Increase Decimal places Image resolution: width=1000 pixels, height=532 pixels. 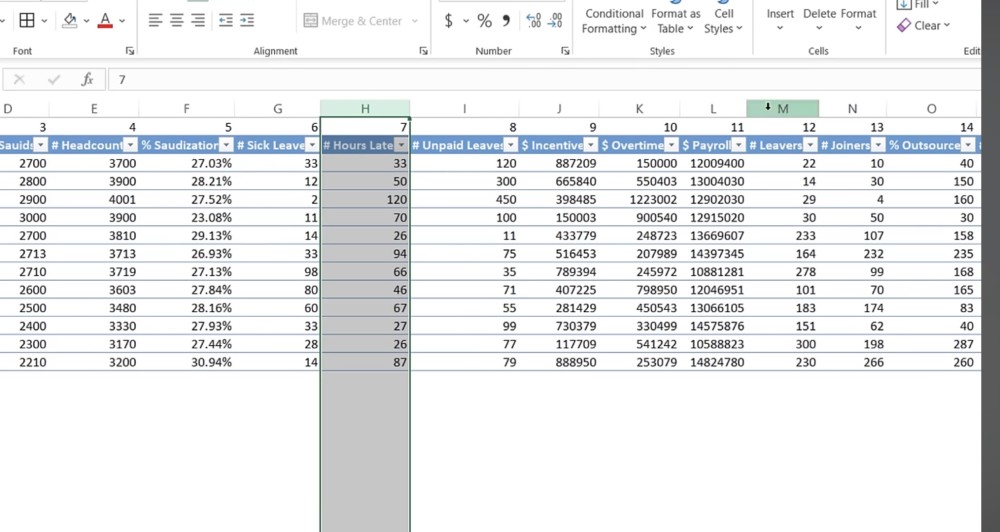[x=534, y=21]
